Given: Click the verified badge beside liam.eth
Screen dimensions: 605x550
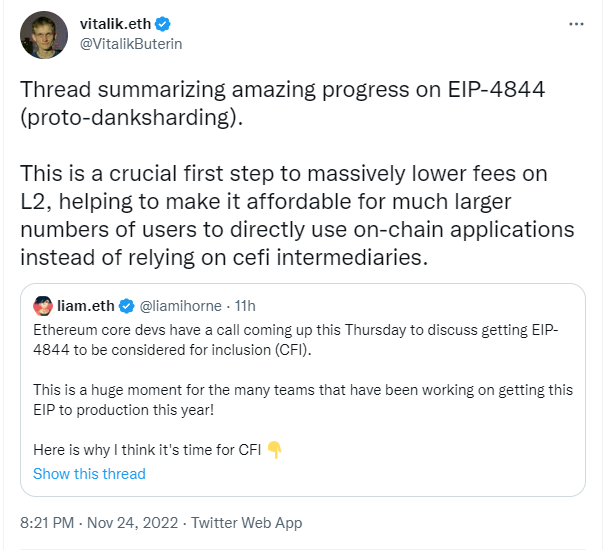Looking at the screenshot, I should (x=127, y=306).
